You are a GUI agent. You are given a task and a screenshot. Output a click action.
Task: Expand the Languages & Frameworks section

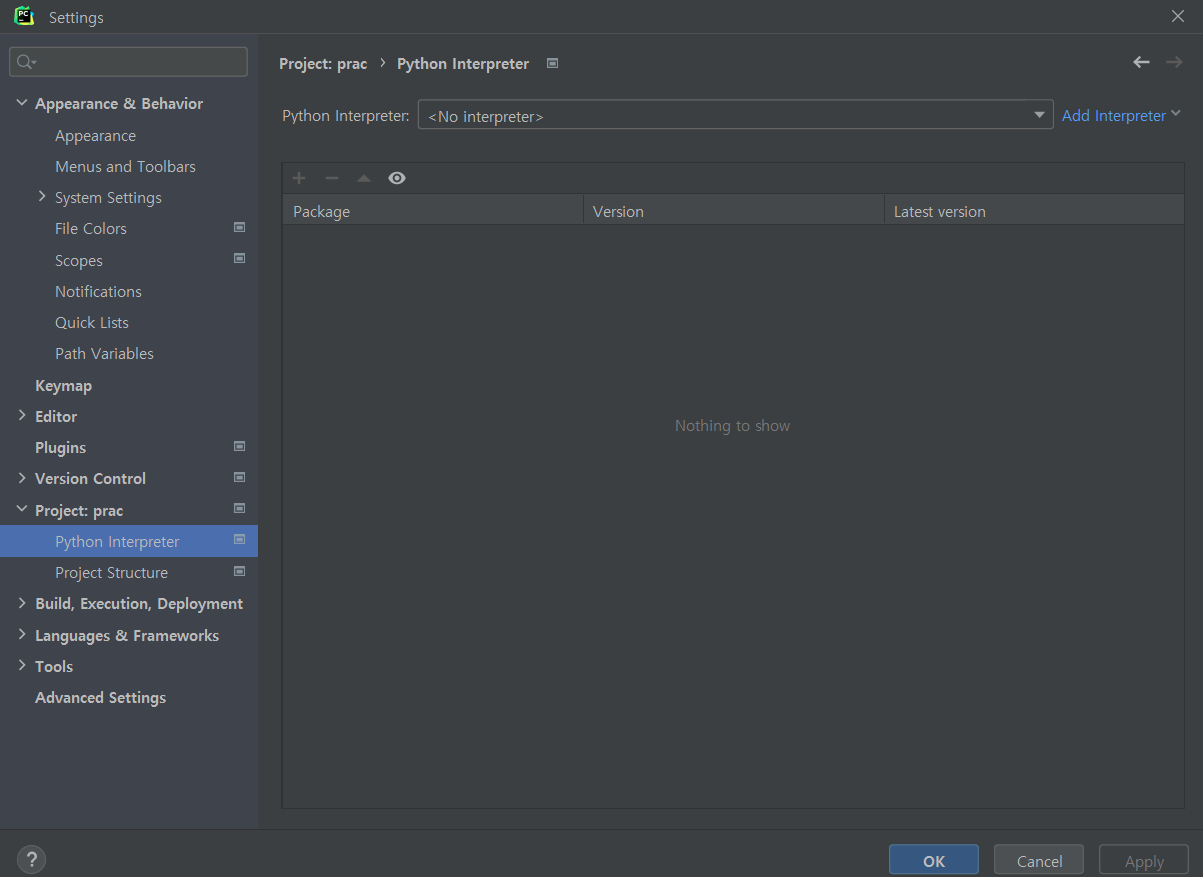point(22,635)
